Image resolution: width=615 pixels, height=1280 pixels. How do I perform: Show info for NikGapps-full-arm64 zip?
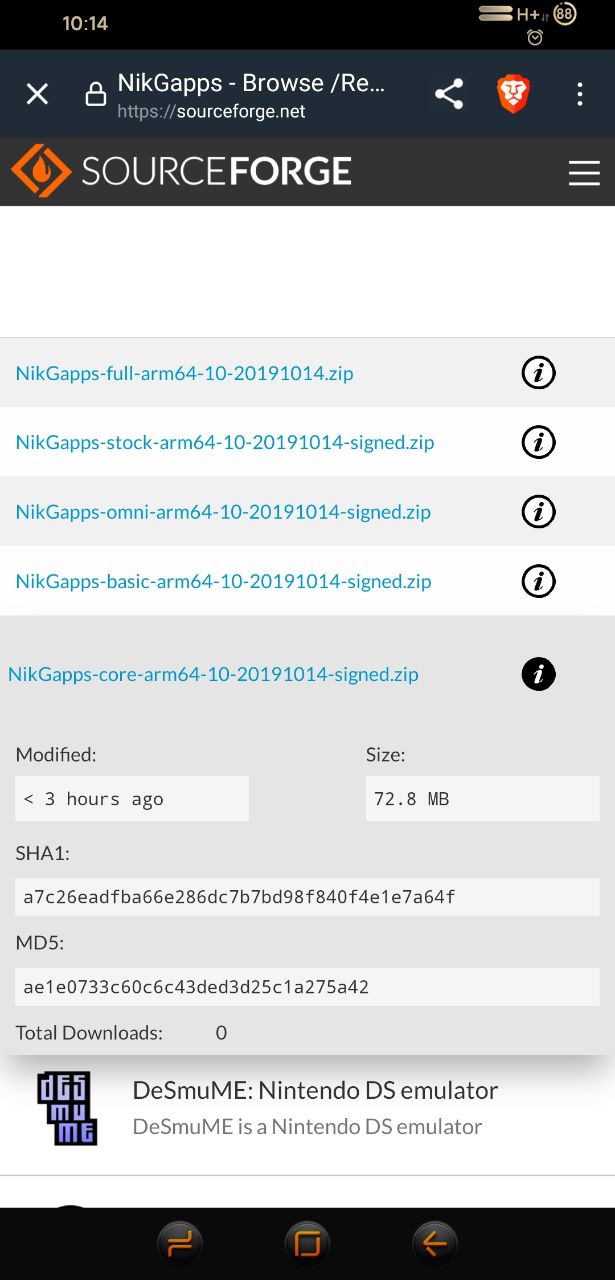tap(538, 373)
